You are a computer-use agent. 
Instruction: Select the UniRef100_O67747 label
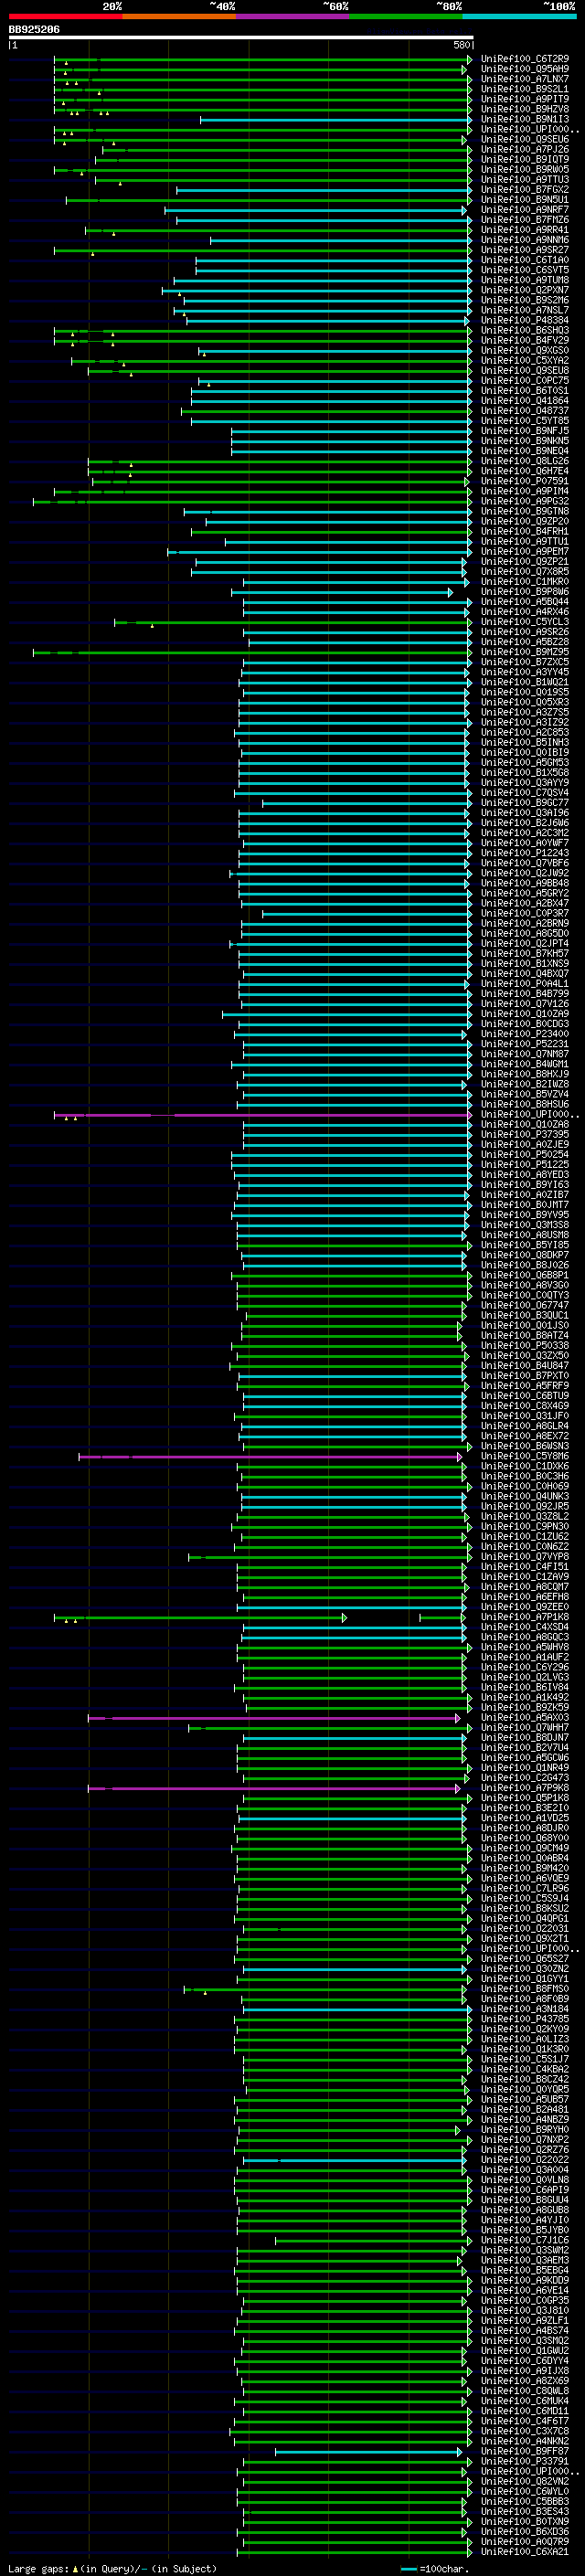point(525,1306)
